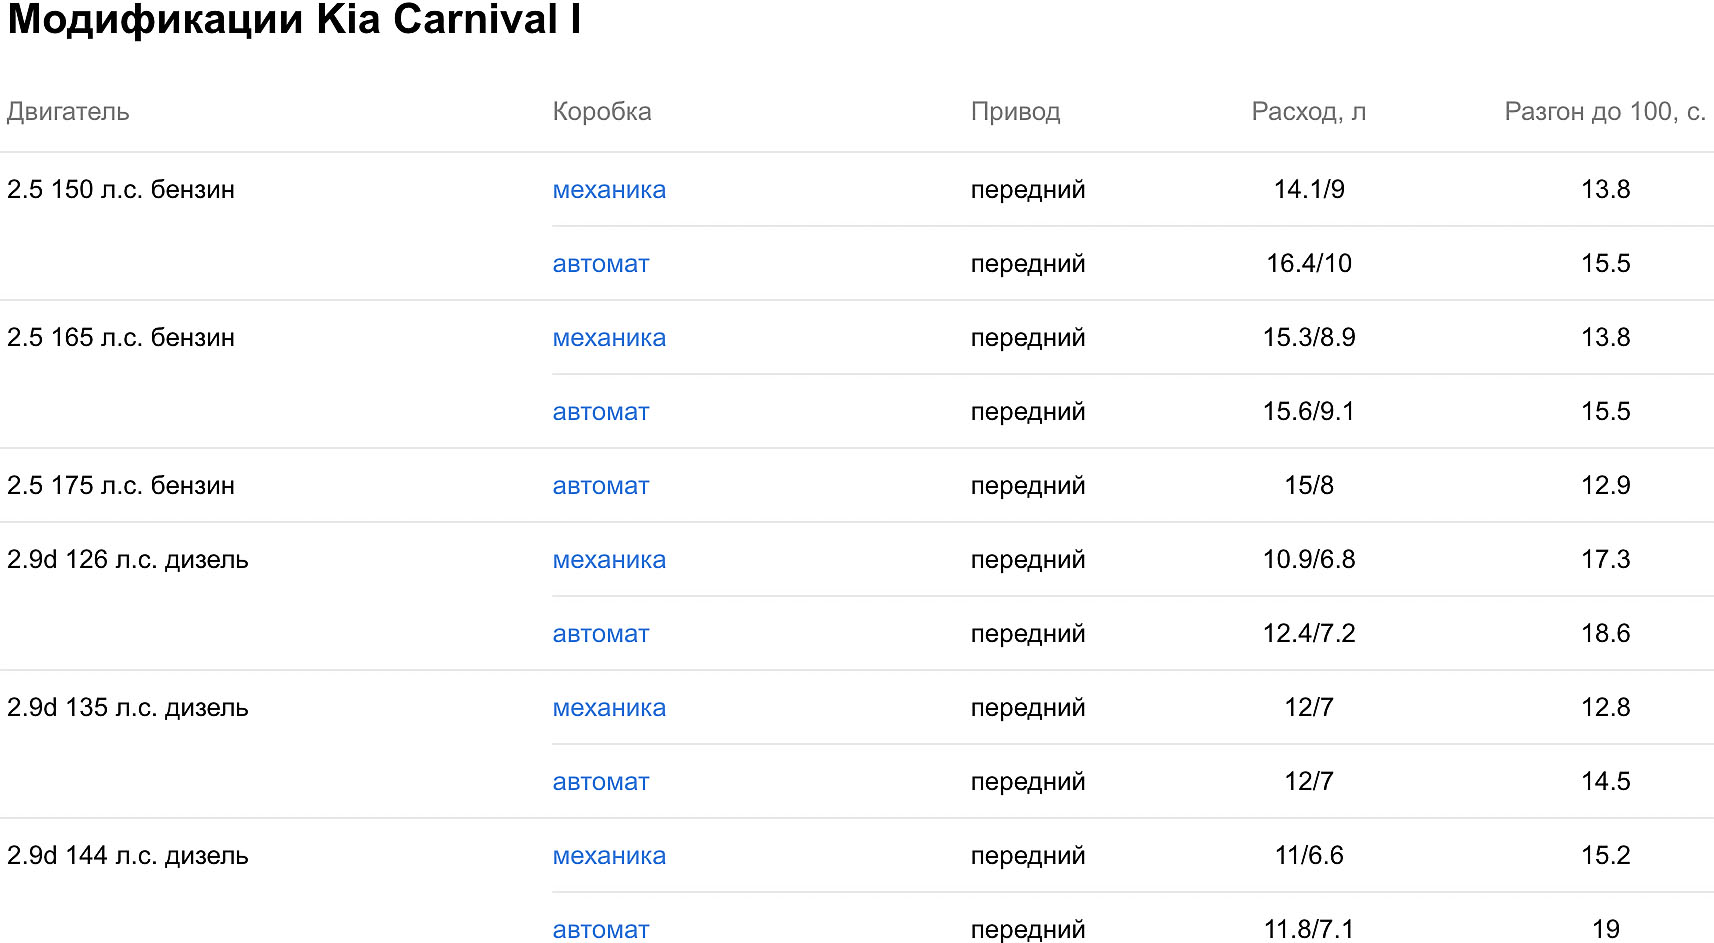Click the Двигатель column header
The image size is (1714, 943).
[68, 112]
